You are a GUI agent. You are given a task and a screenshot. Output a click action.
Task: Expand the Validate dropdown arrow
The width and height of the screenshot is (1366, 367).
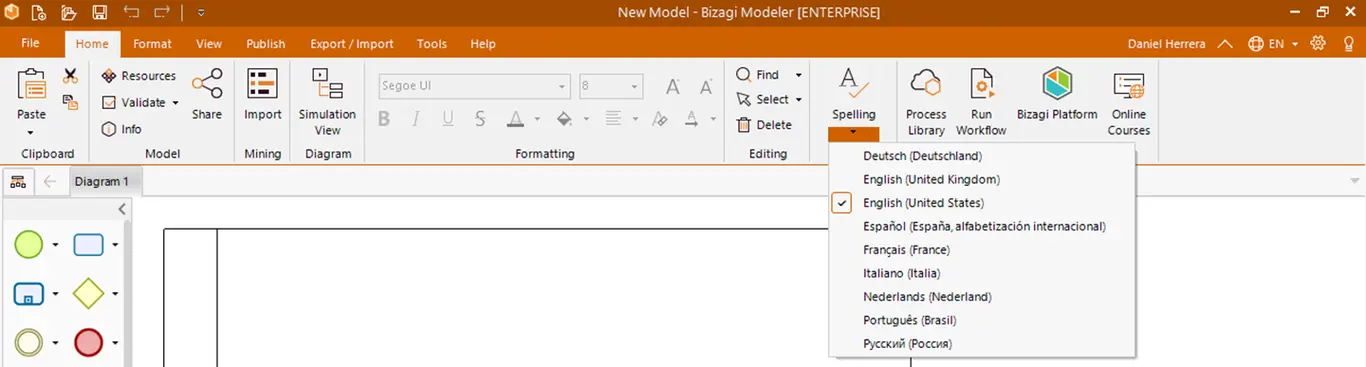click(175, 103)
